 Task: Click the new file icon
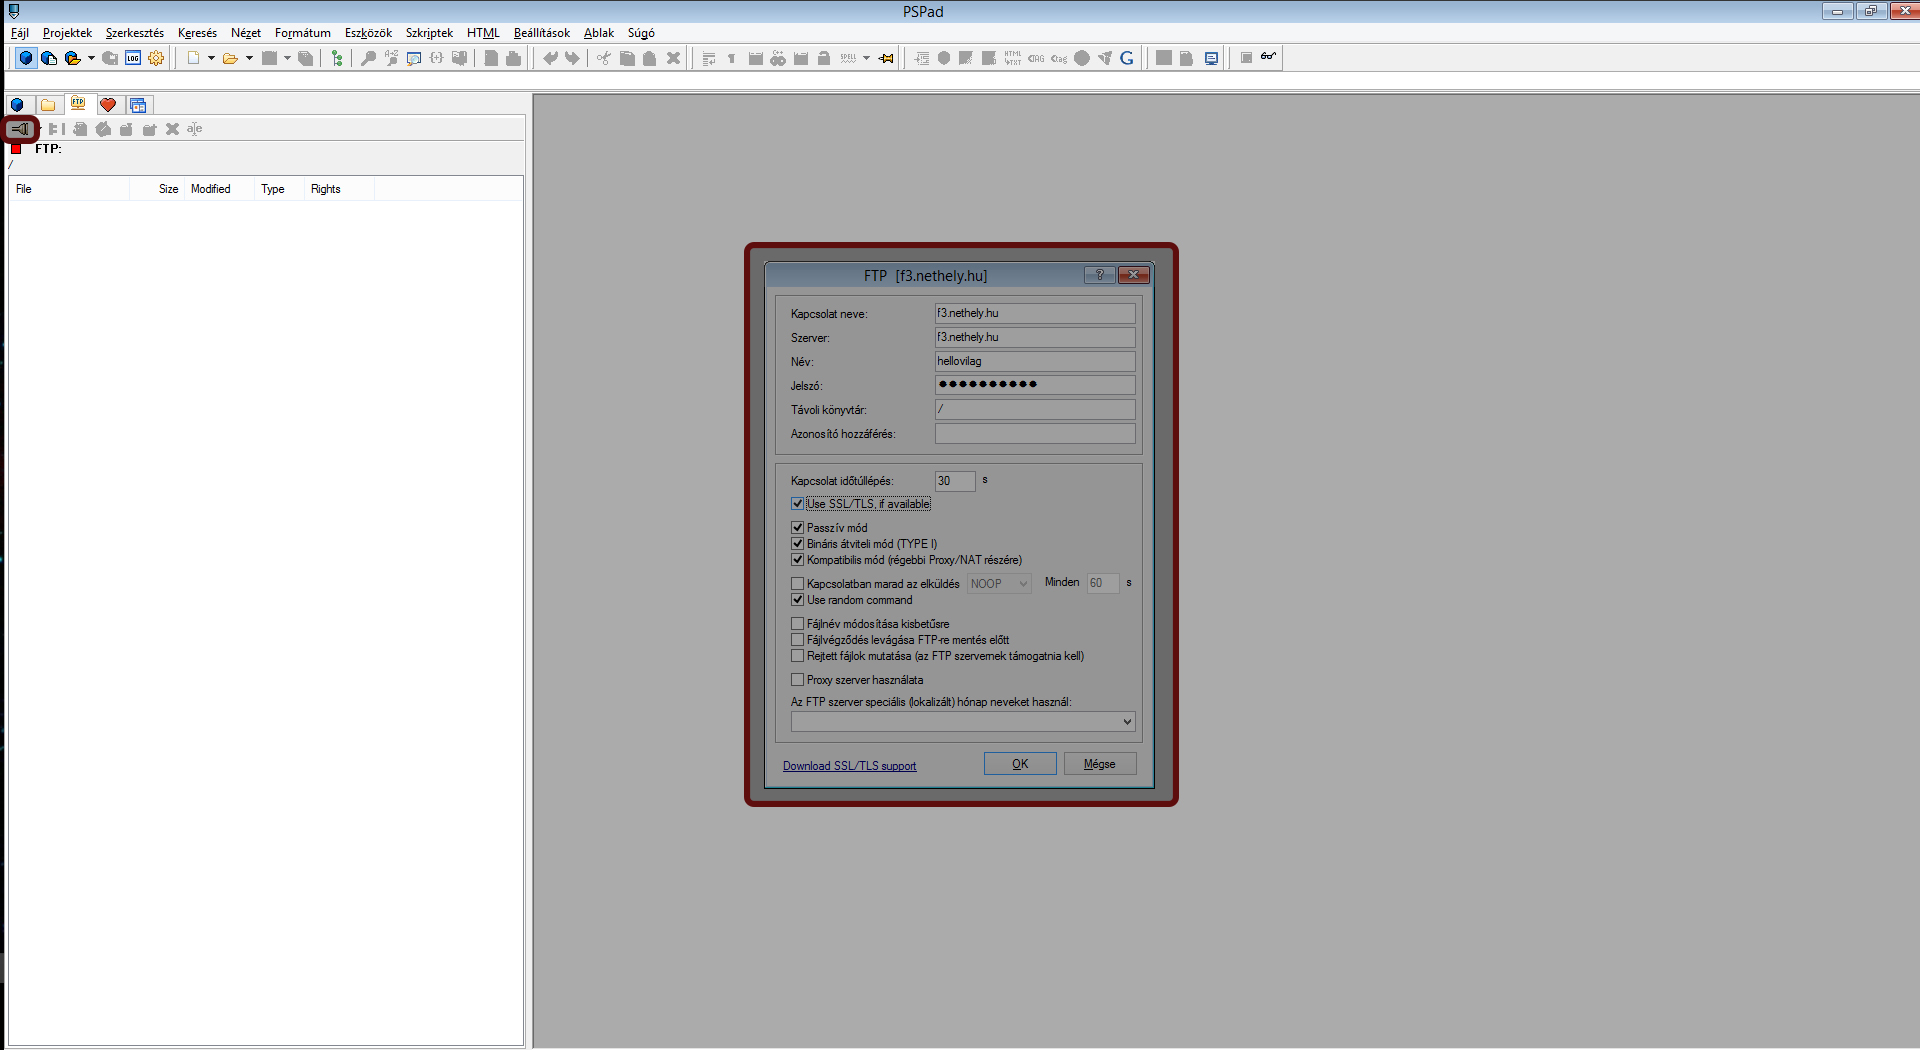click(x=193, y=58)
